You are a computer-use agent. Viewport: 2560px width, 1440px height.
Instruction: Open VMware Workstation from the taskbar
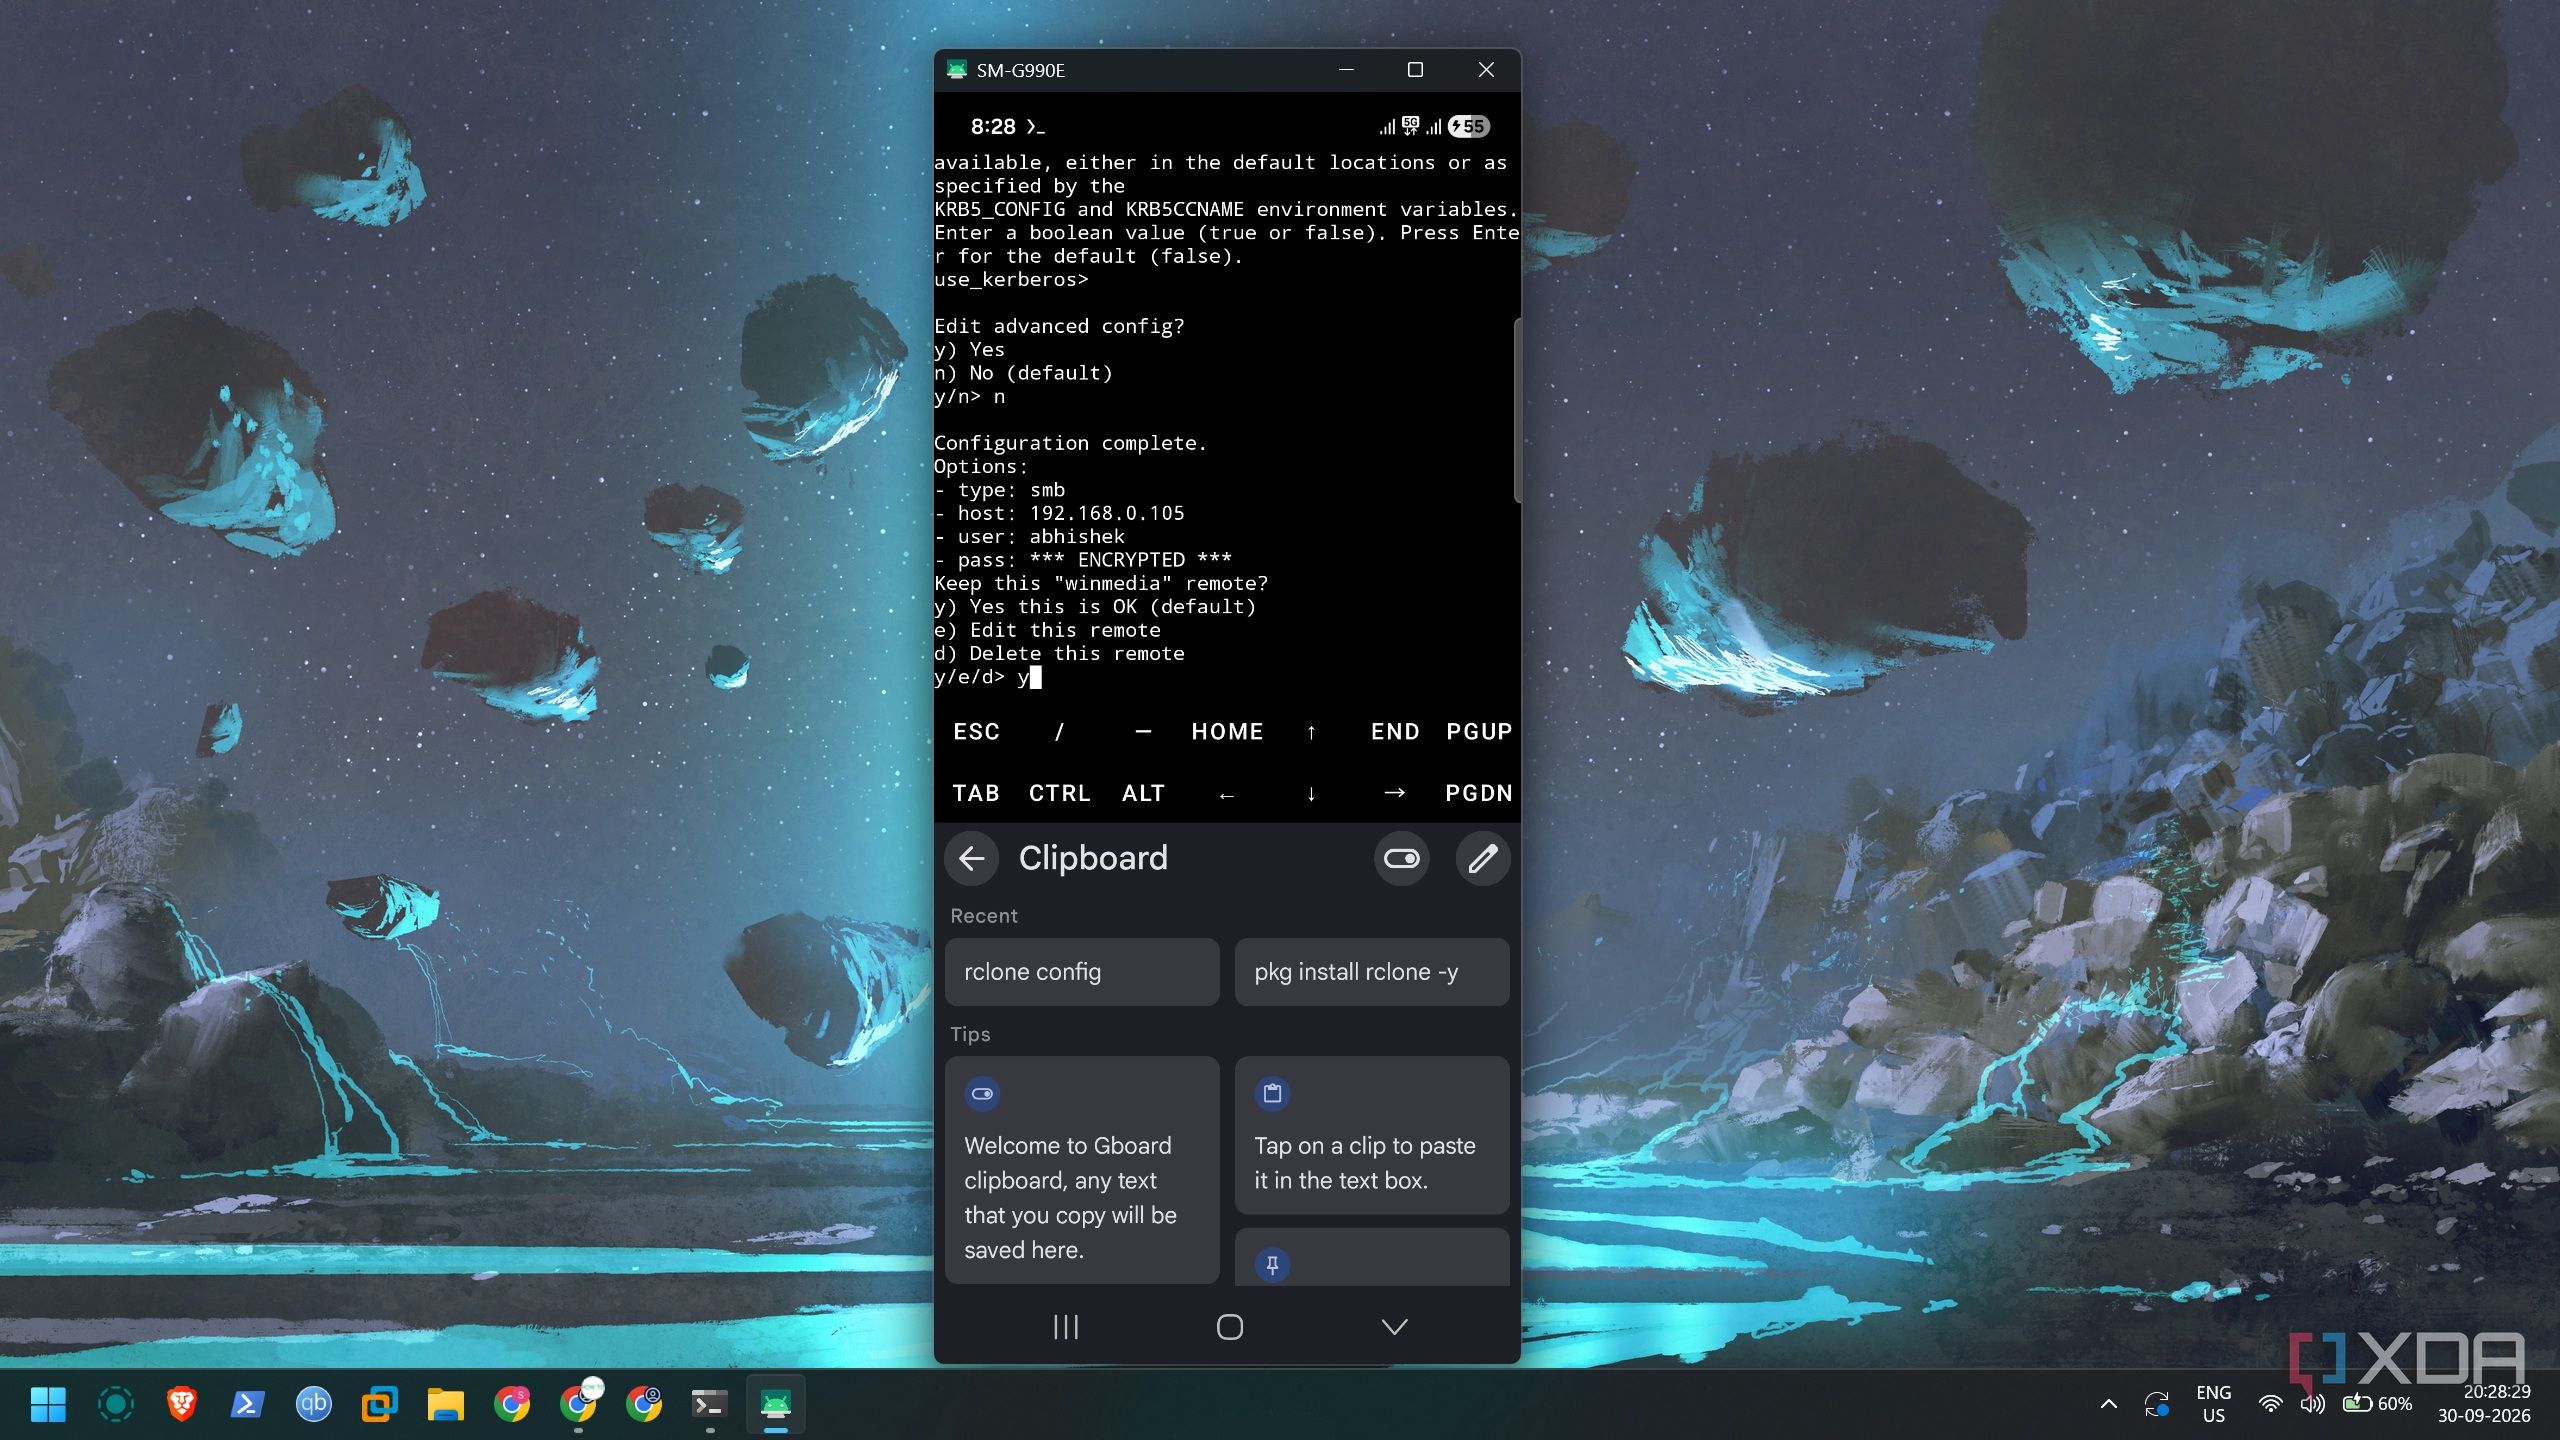pyautogui.click(x=379, y=1404)
